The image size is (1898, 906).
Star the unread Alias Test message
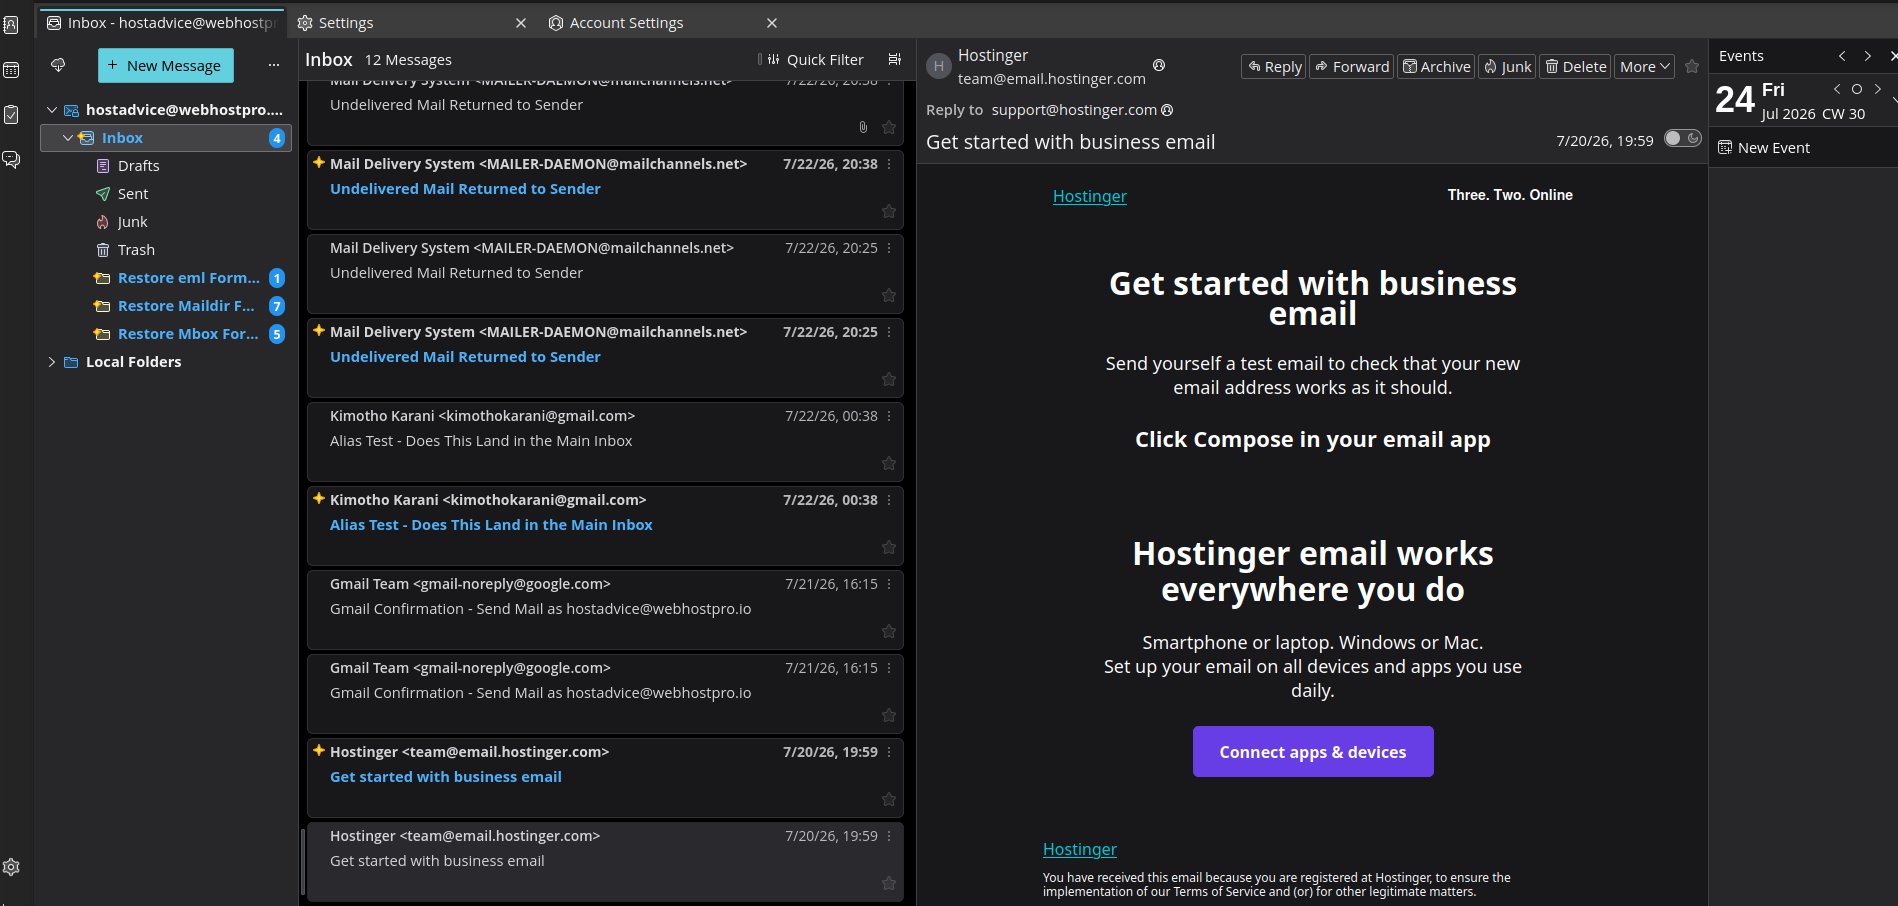tap(888, 547)
